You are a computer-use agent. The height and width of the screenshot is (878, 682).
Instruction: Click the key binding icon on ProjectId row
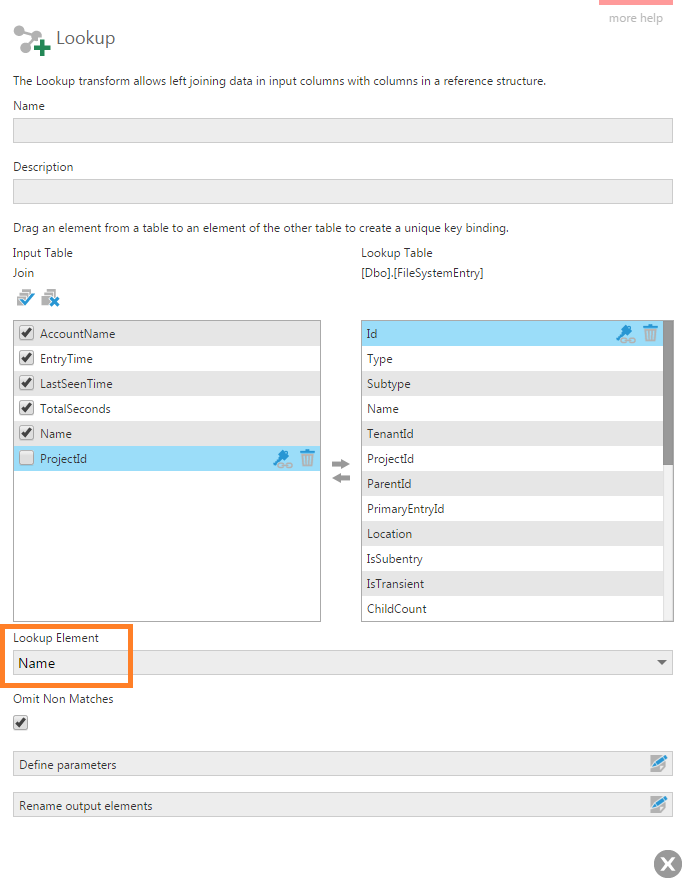click(x=283, y=458)
